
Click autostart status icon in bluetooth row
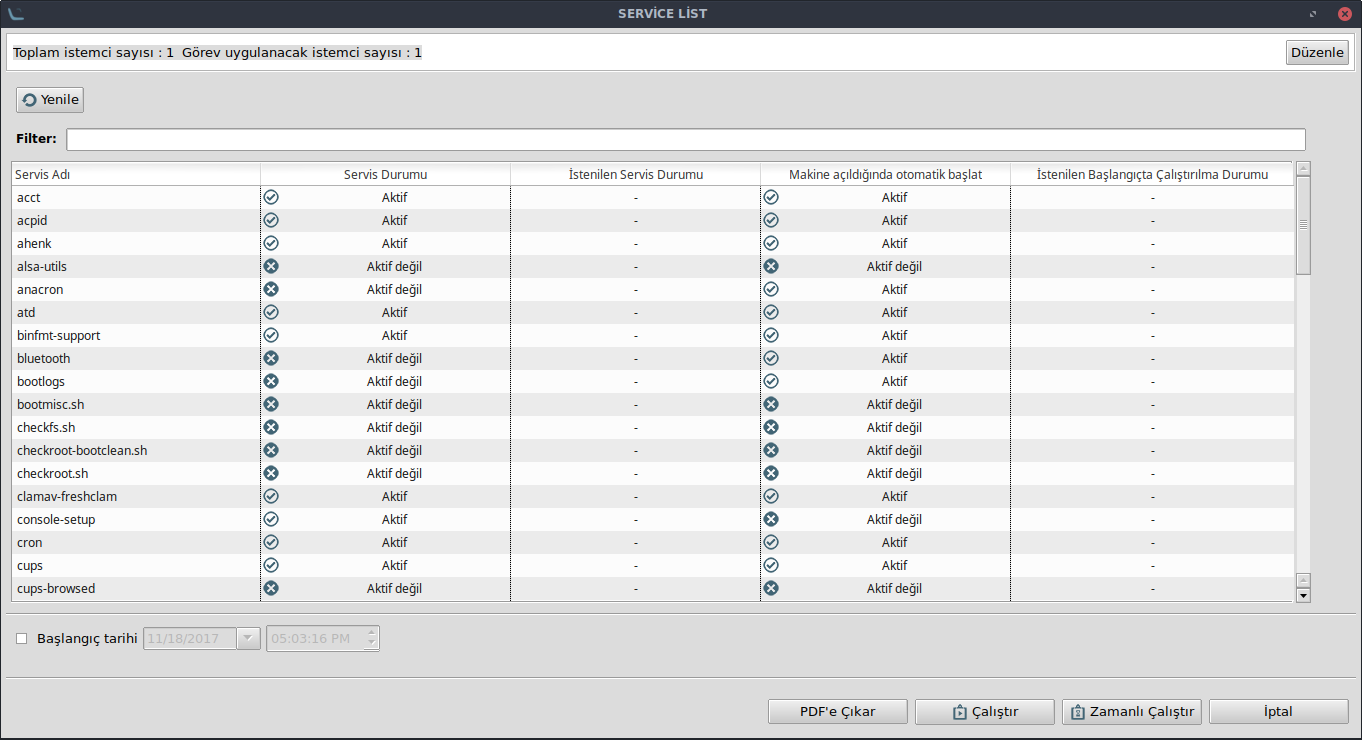pyautogui.click(x=771, y=358)
